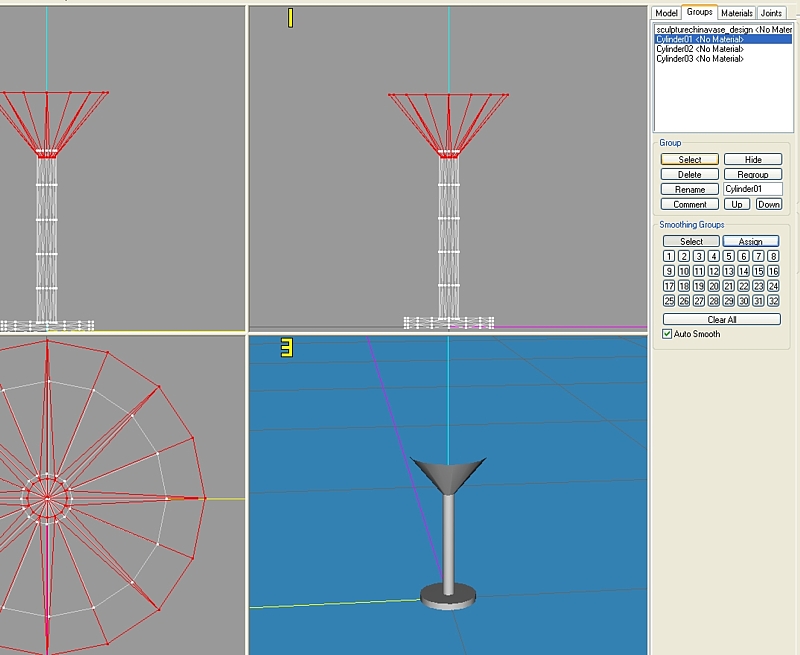Click the group name field containing Cylinder01
800x655 pixels.
(x=753, y=189)
